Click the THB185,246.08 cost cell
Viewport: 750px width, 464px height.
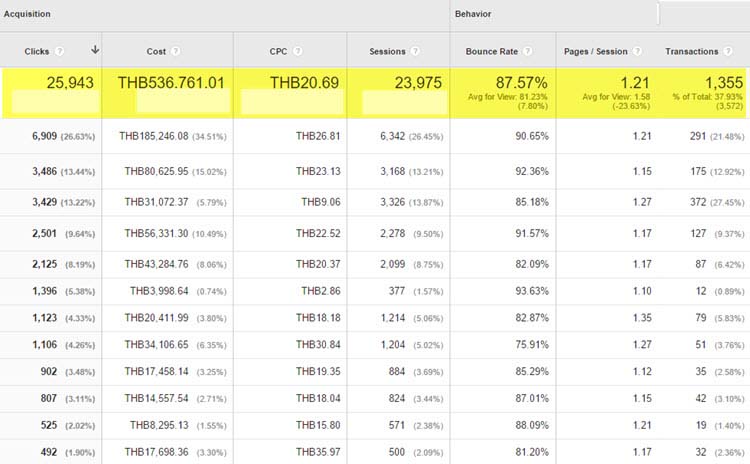pos(158,135)
